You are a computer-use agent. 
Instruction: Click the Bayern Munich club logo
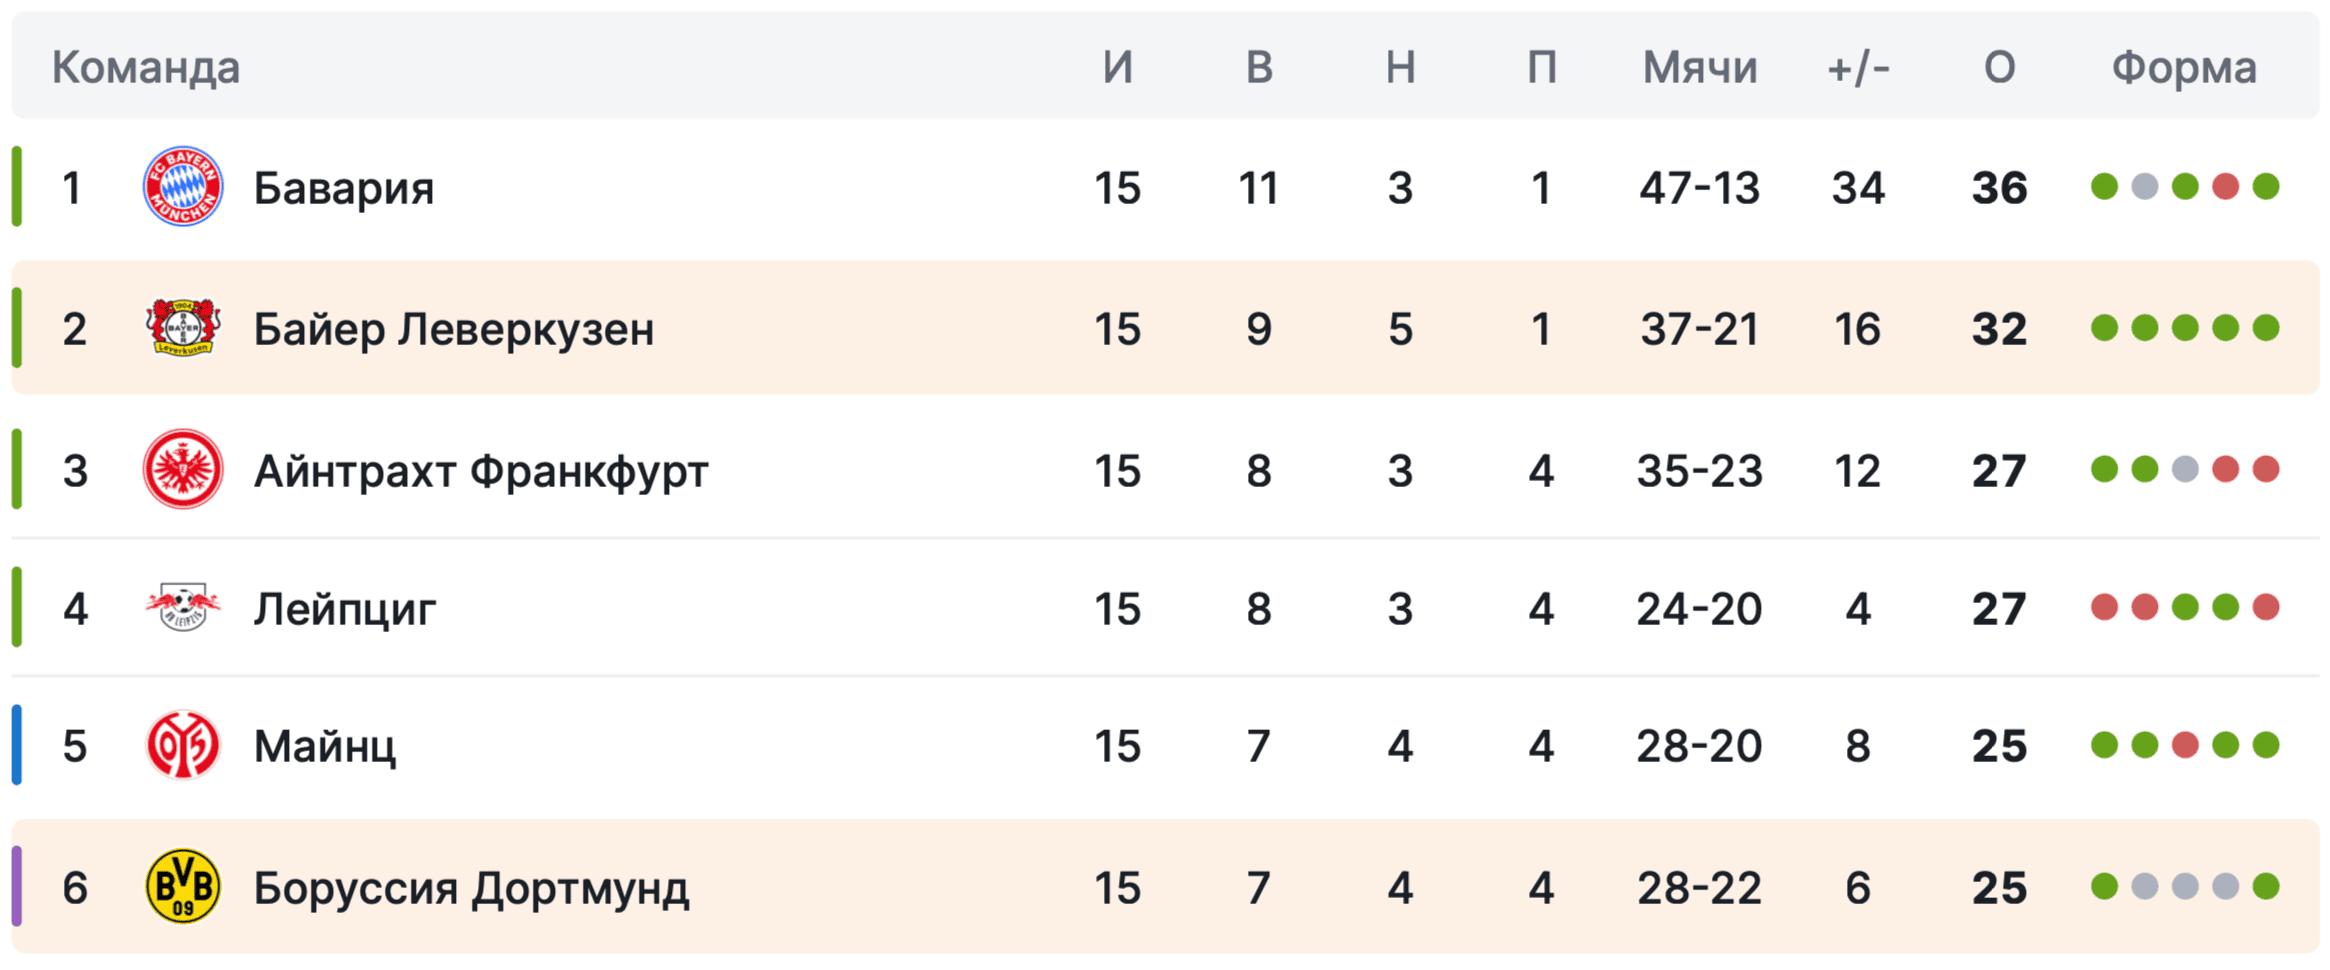click(x=183, y=187)
